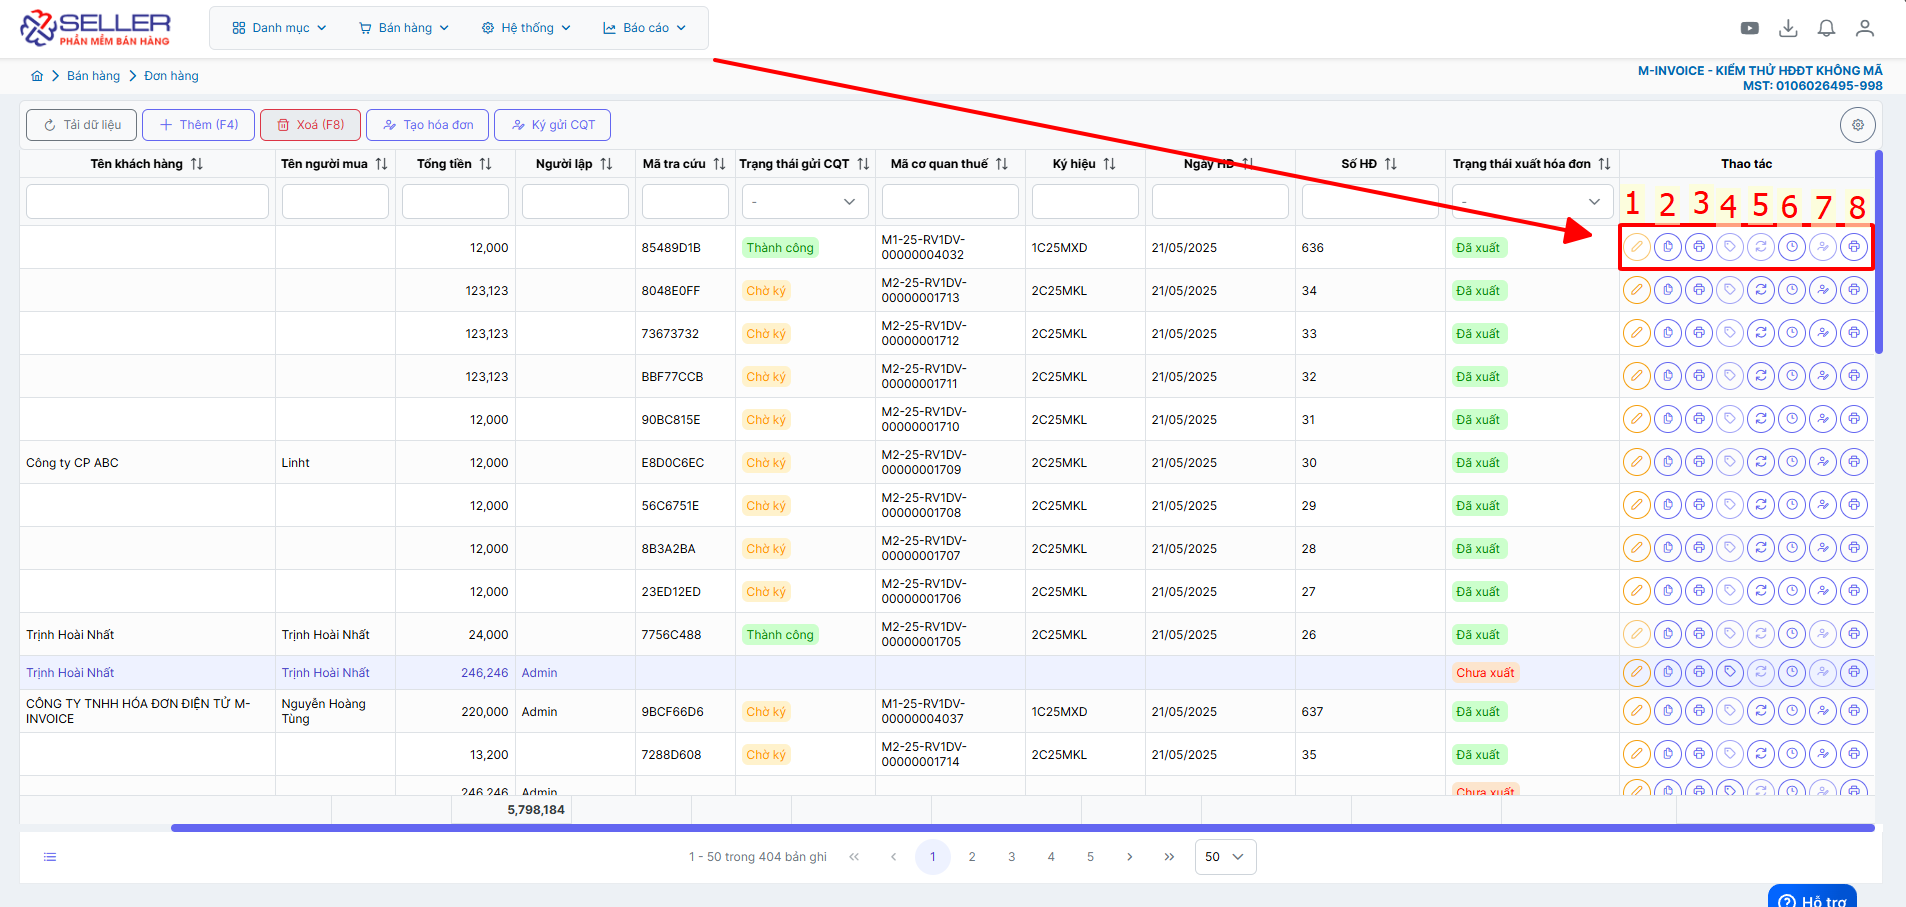Click the Xoá (F8) button
Screen dimensions: 1906x907
310,125
